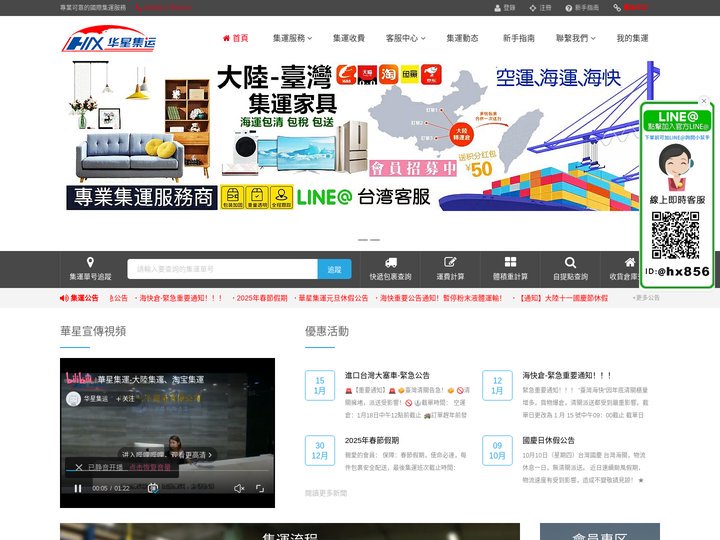Image resolution: width=720 pixels, height=540 pixels.
Task: Toggle video fullscreen mode
Action: (260, 488)
